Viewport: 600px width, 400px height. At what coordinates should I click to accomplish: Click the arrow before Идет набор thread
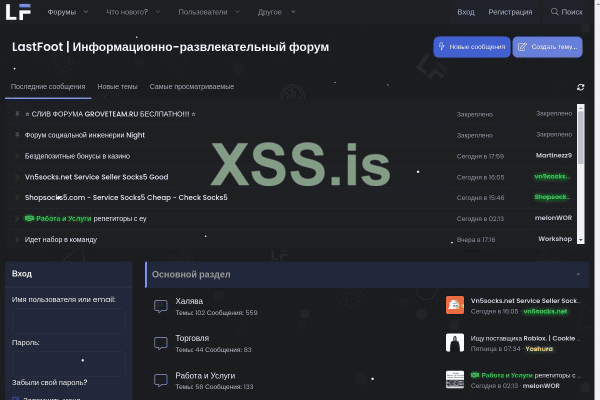click(17, 240)
